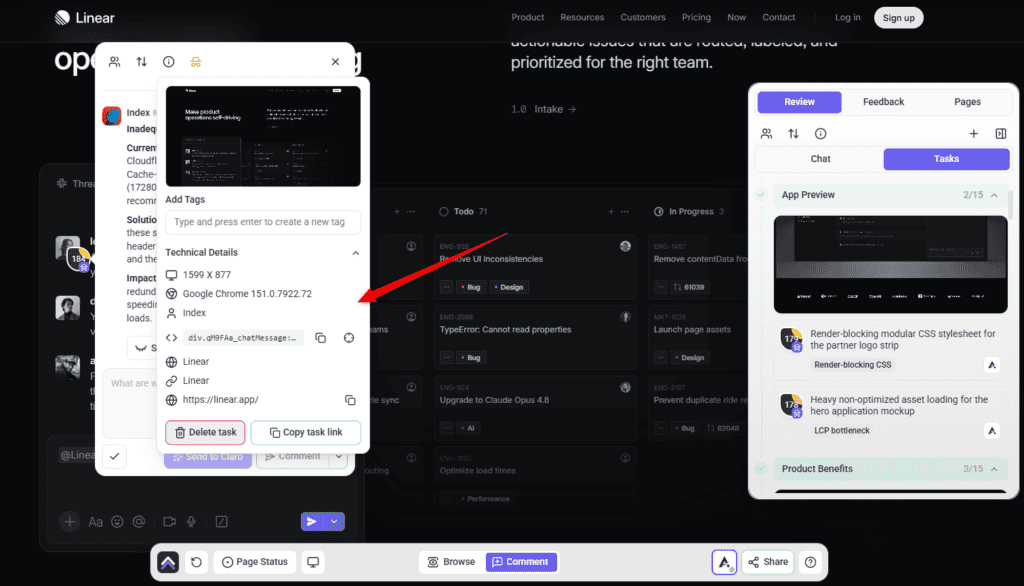Click the task 178 avatar badge
The image size is (1024, 586).
coord(792,406)
